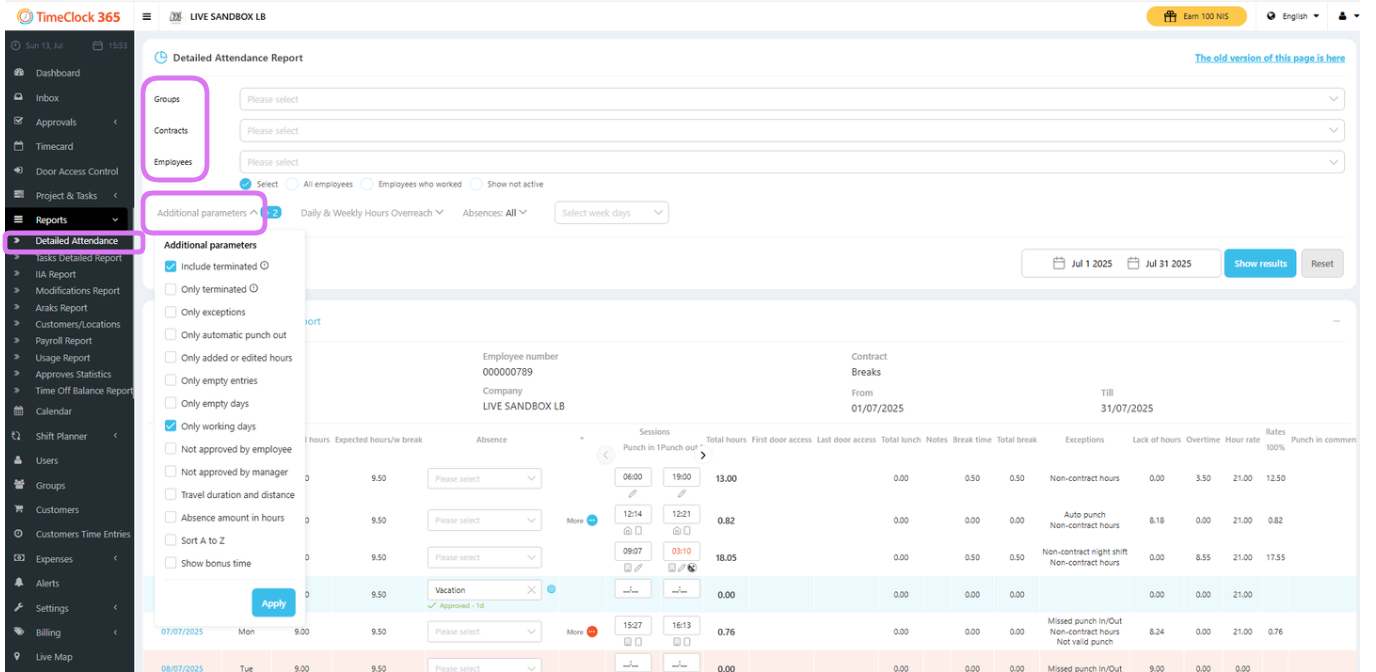This screenshot has height=672, width=1376.
Task: Click the user profile icon
Action: coord(1342,17)
